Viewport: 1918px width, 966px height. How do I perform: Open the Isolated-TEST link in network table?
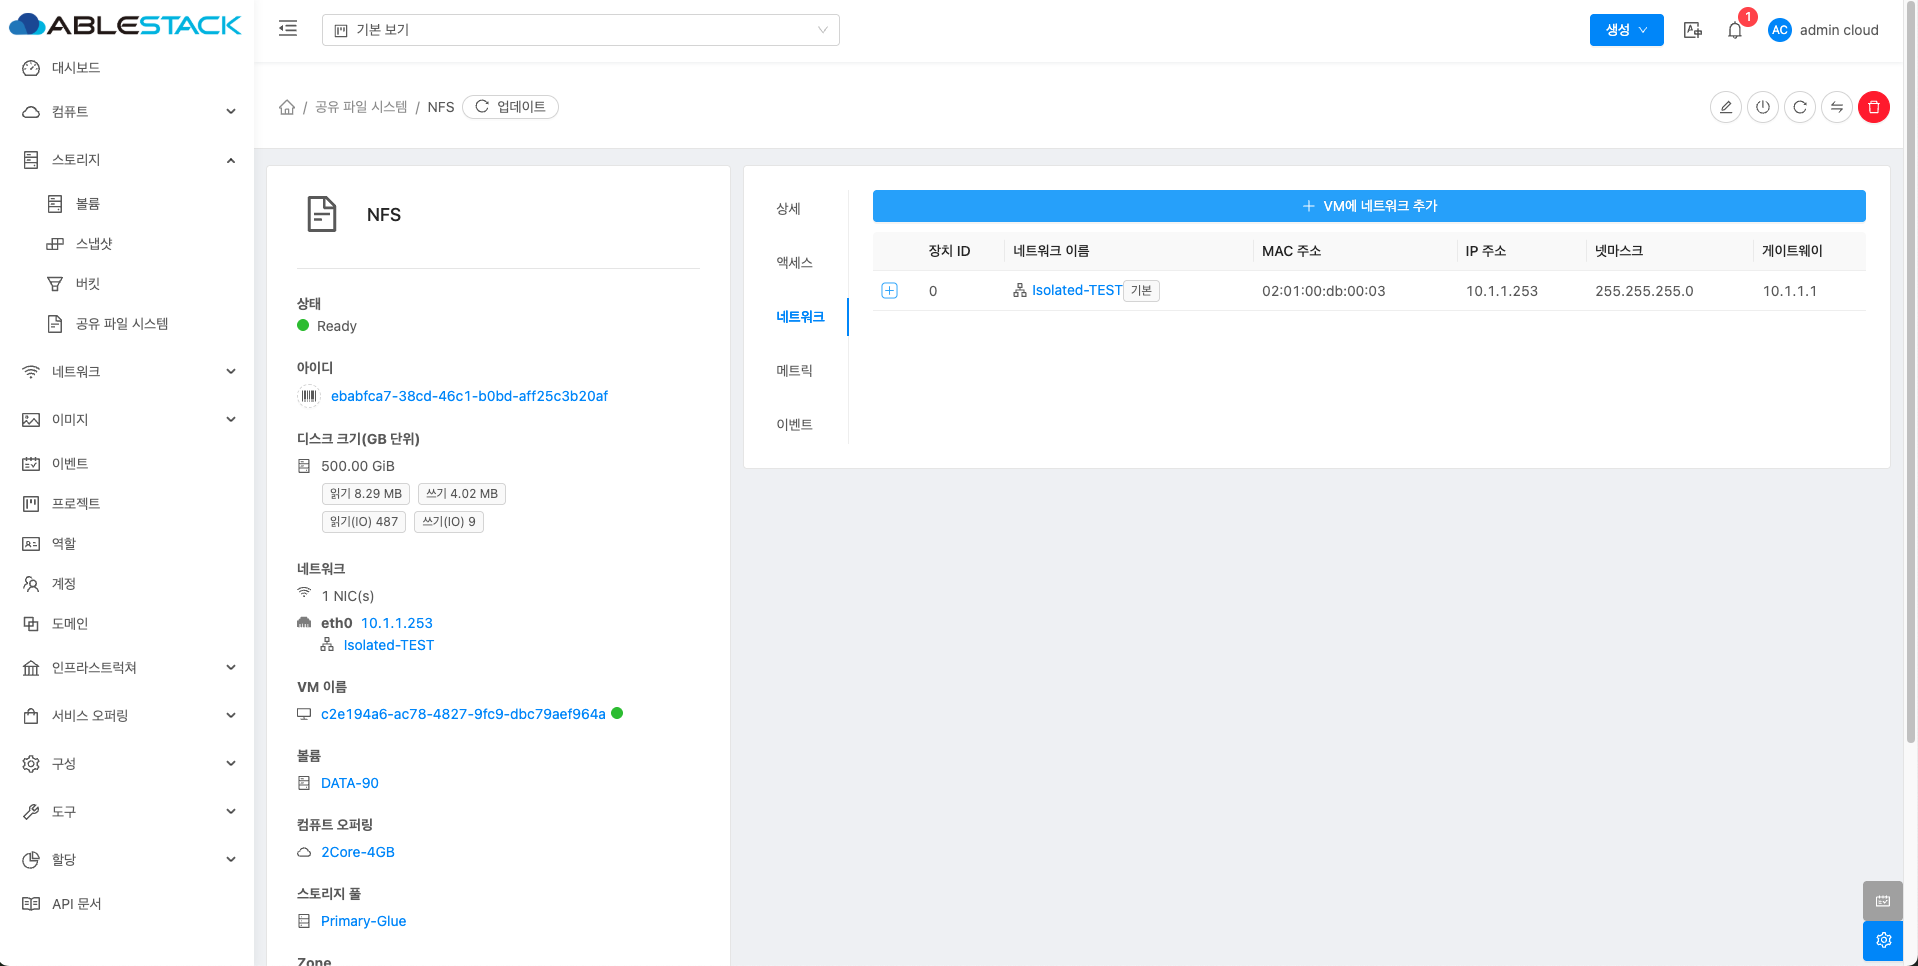click(1076, 291)
